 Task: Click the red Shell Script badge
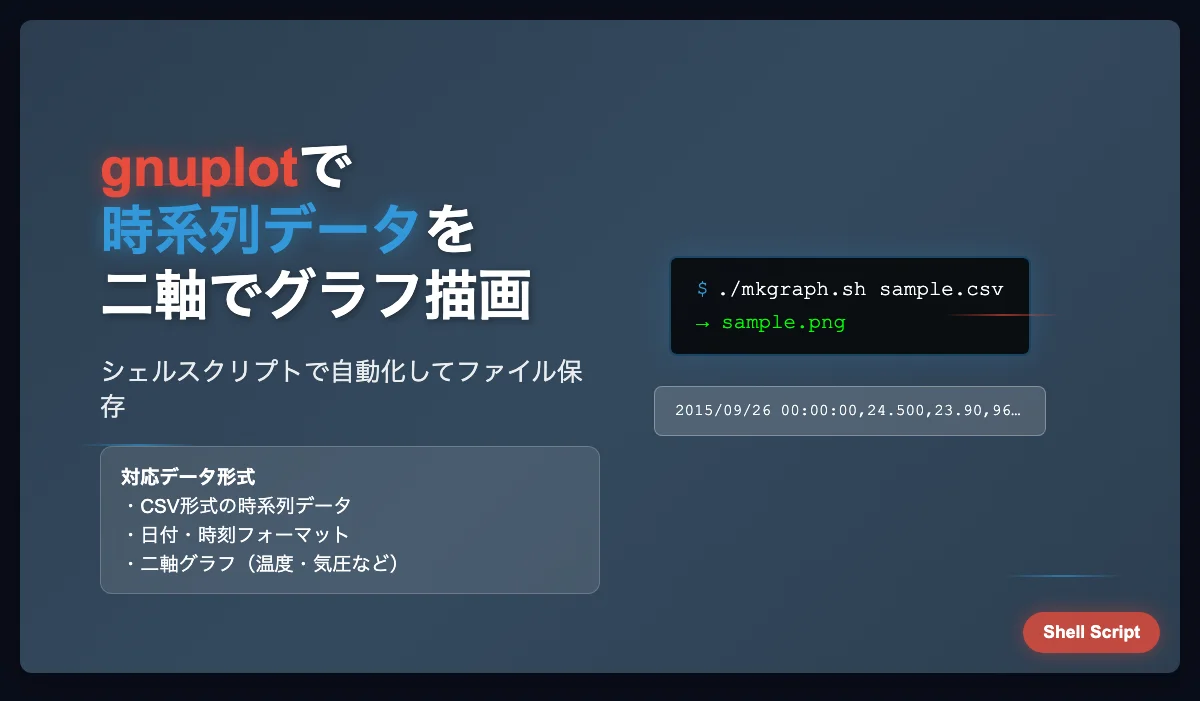[x=1091, y=632]
